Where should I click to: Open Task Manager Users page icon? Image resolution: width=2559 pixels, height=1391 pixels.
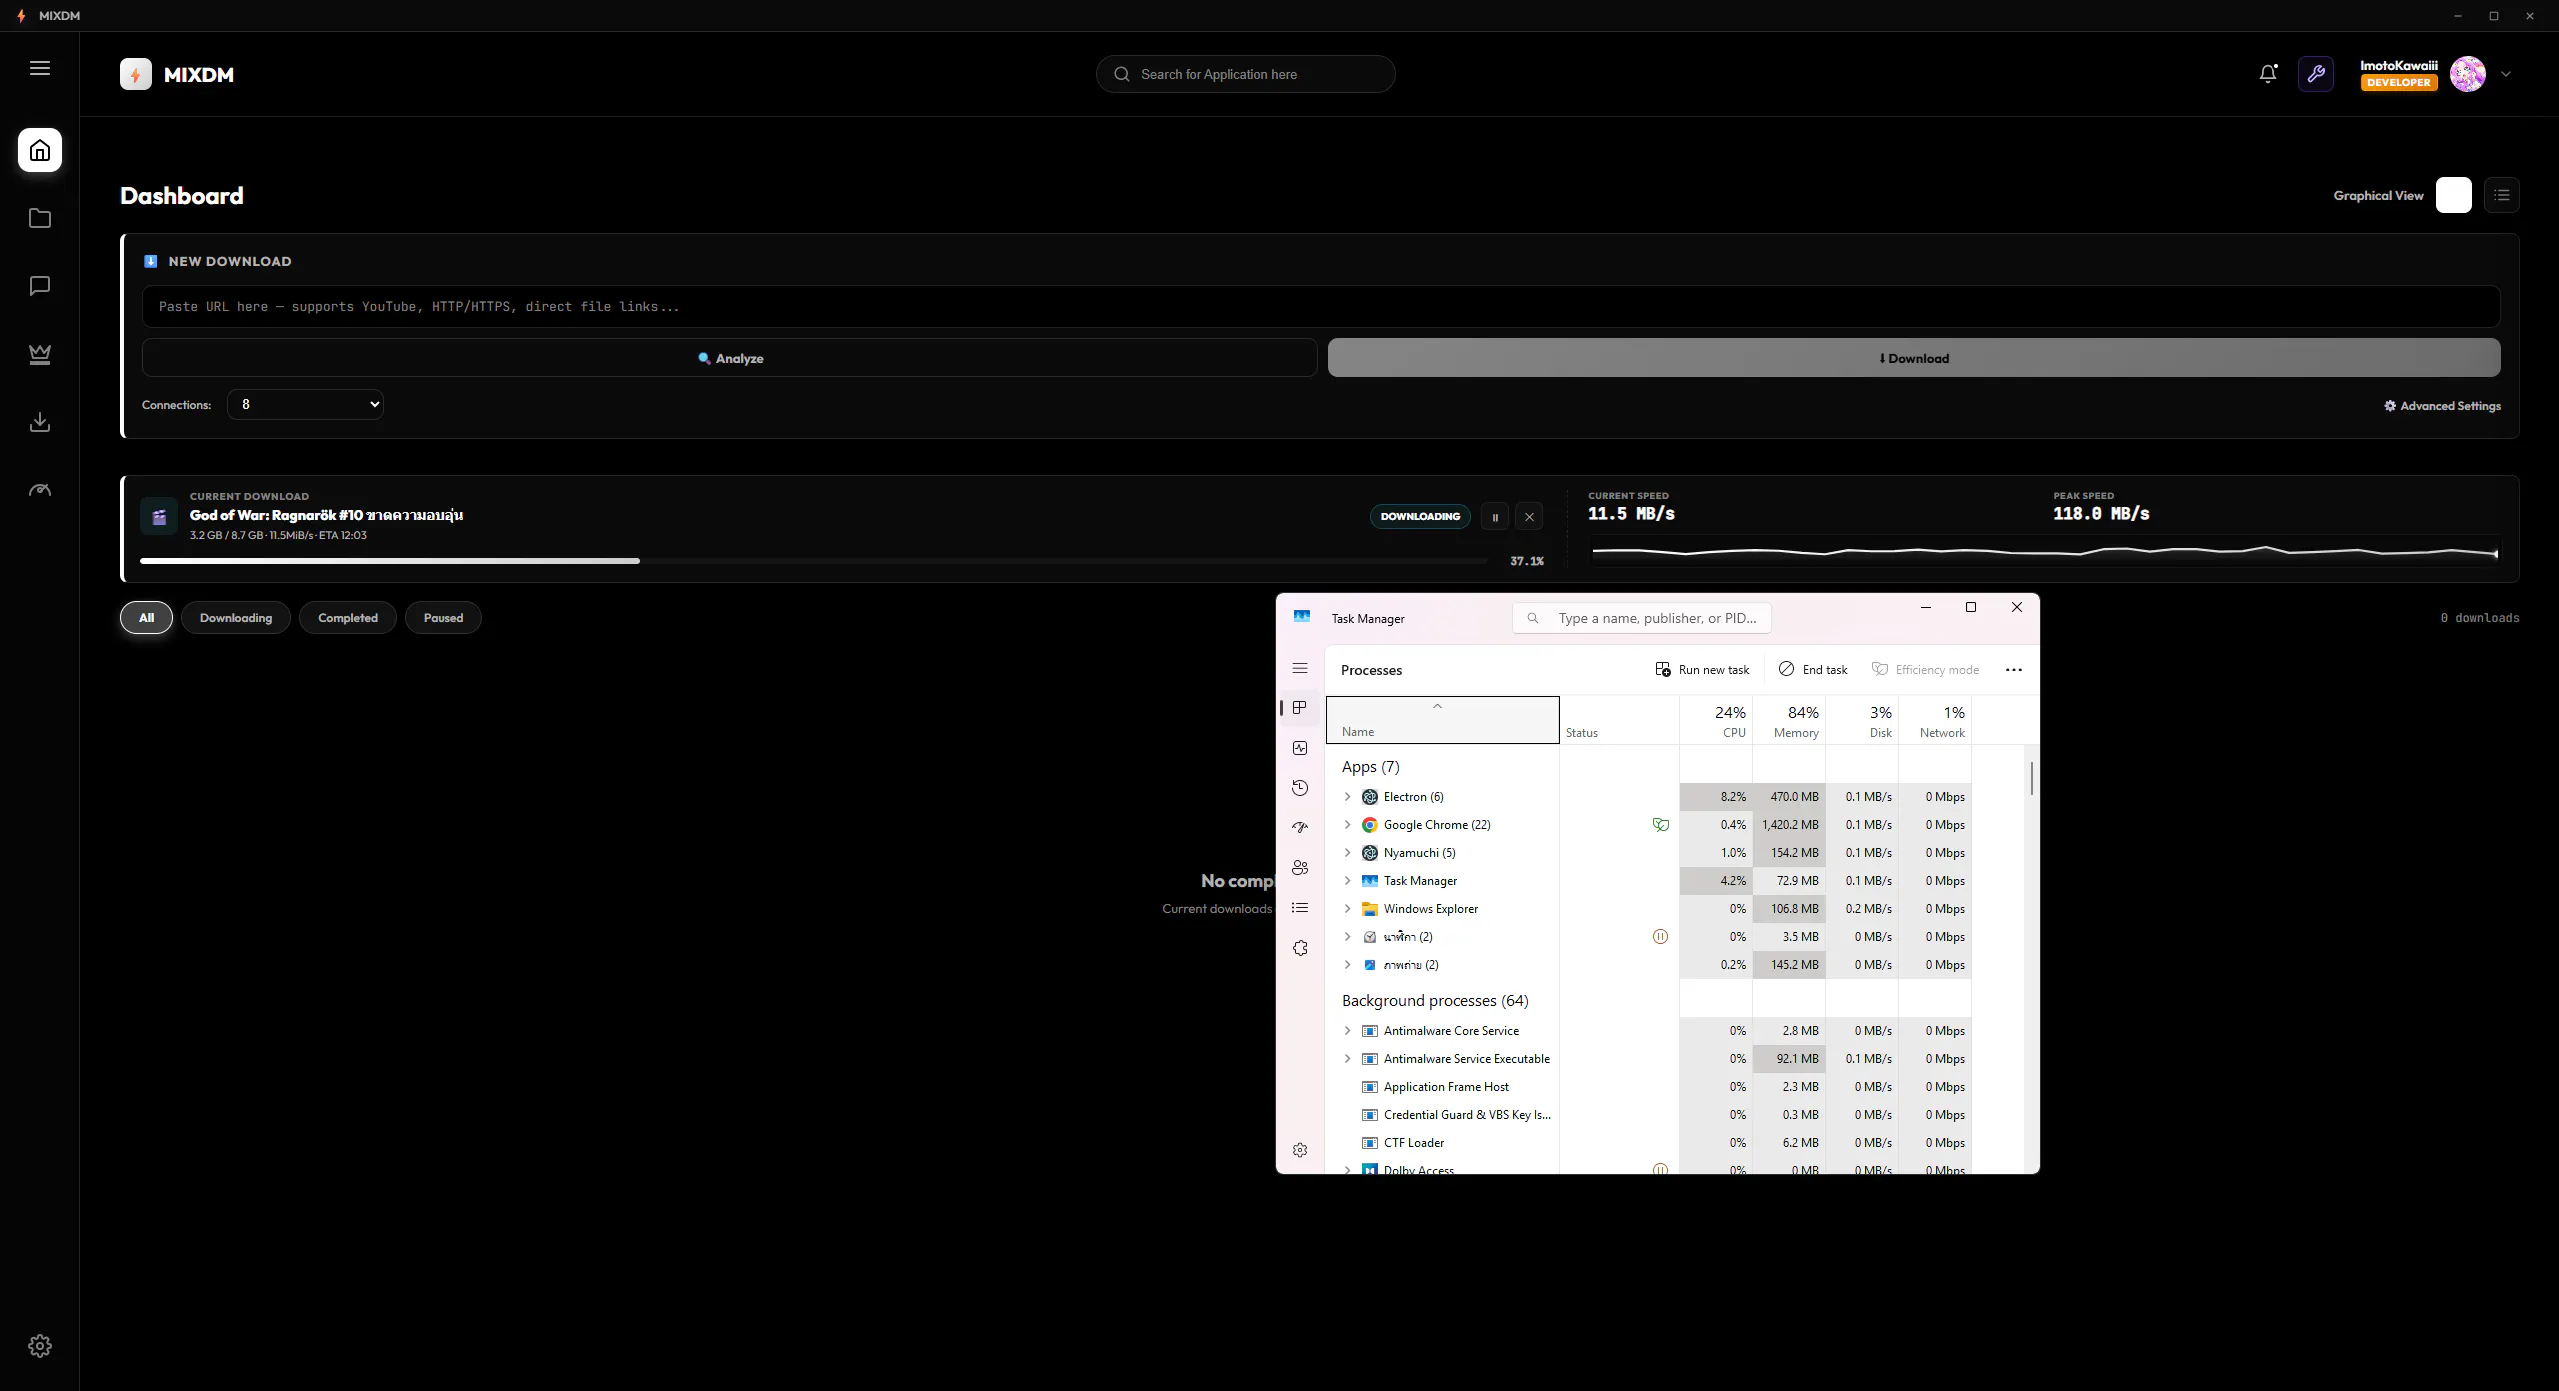pyautogui.click(x=1300, y=868)
